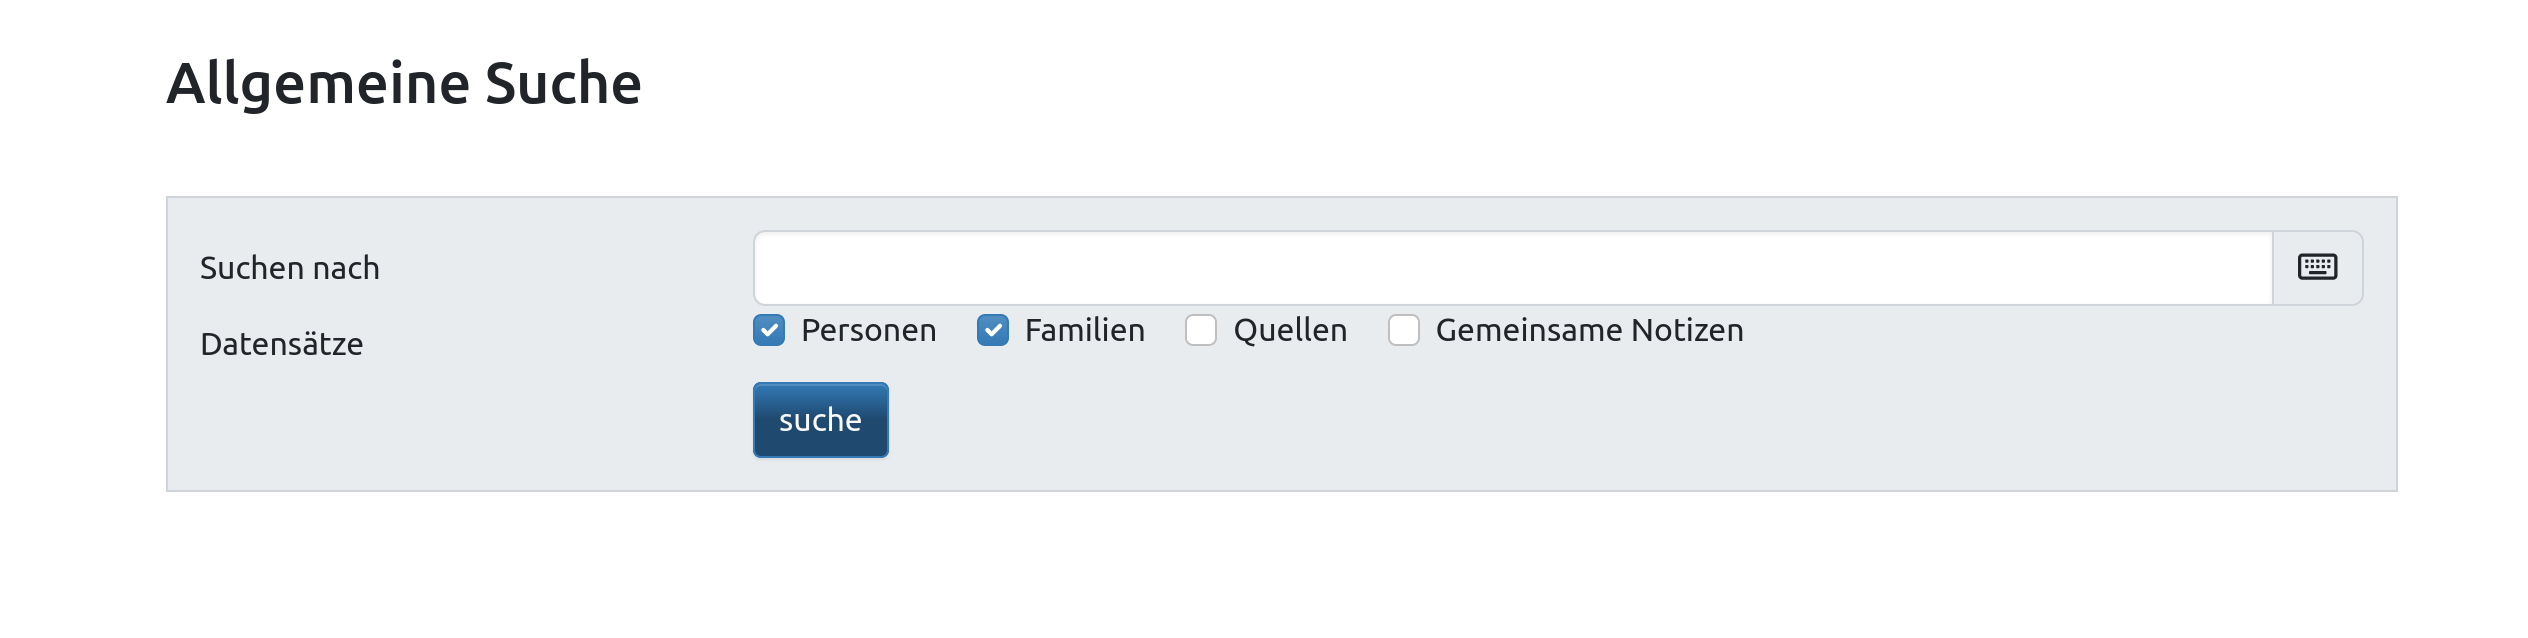Click the 'Quellen' label text
Screen dimensions: 2528x638
[x=1290, y=330]
